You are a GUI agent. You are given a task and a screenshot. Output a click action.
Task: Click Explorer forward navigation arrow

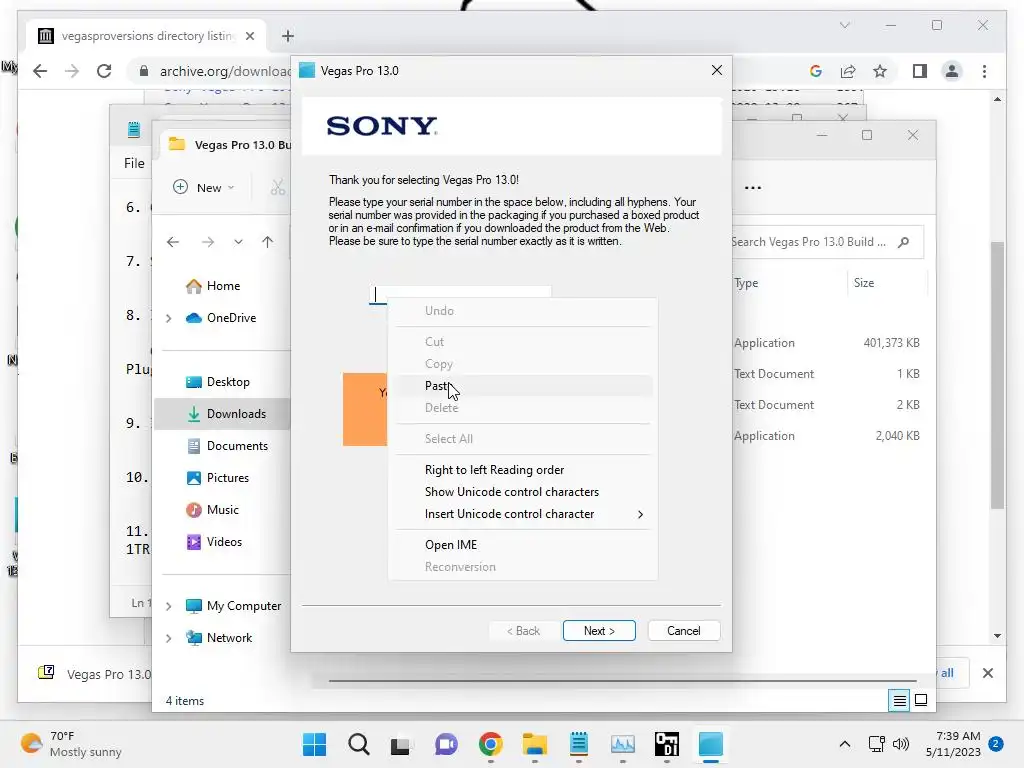[208, 242]
